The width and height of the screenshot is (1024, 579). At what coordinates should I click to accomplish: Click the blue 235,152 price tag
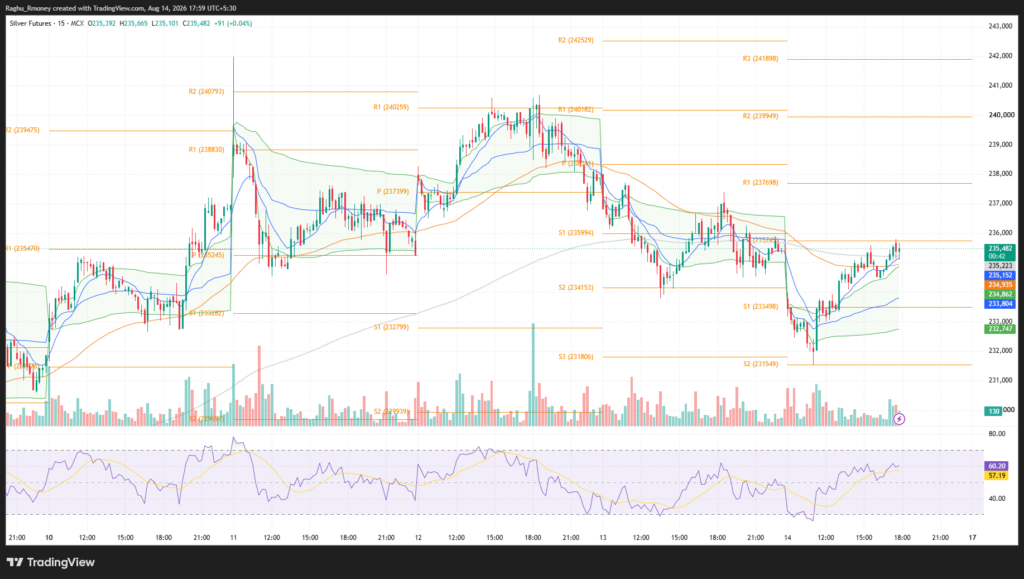click(1000, 275)
